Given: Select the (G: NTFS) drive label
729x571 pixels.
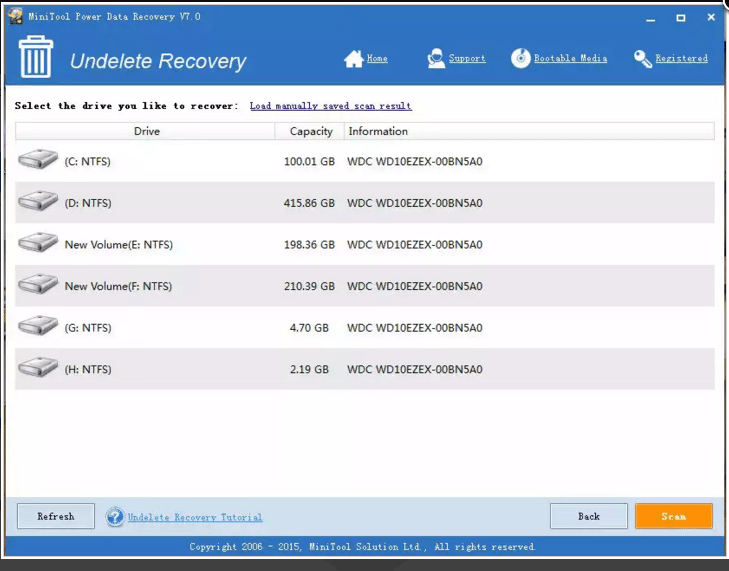Looking at the screenshot, I should (x=88, y=328).
